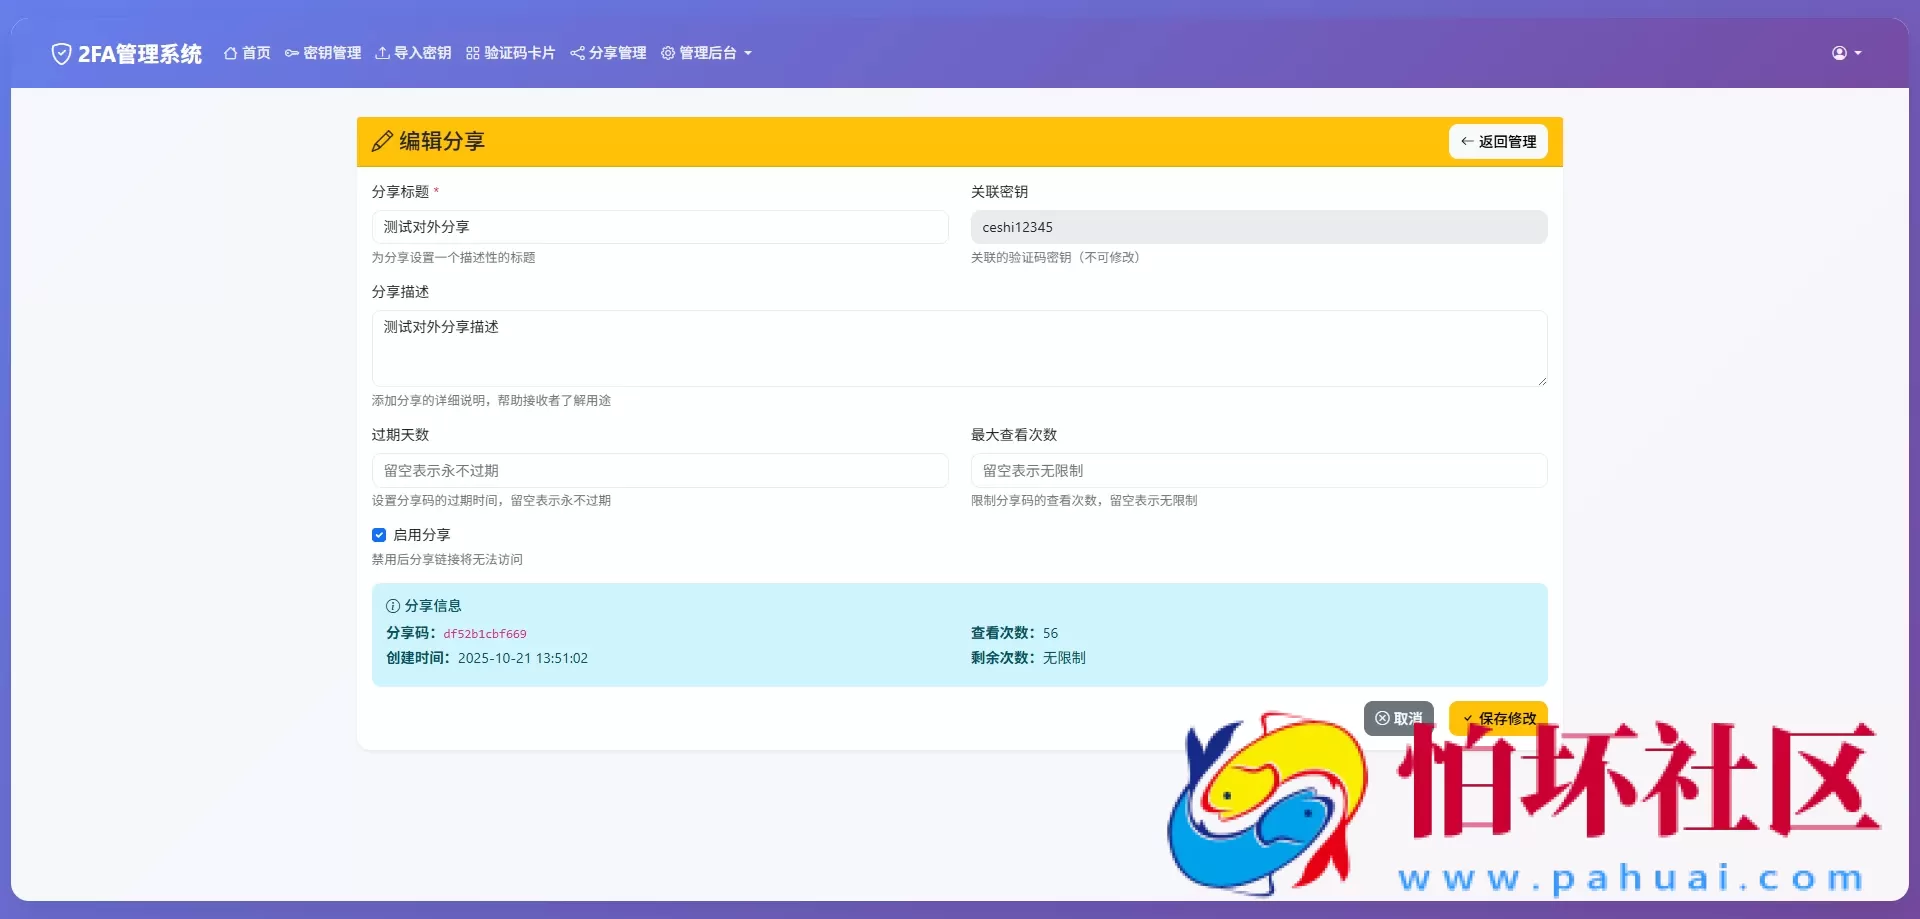Image resolution: width=1920 pixels, height=919 pixels.
Task: Click the 保存修改 button
Action: tap(1497, 718)
